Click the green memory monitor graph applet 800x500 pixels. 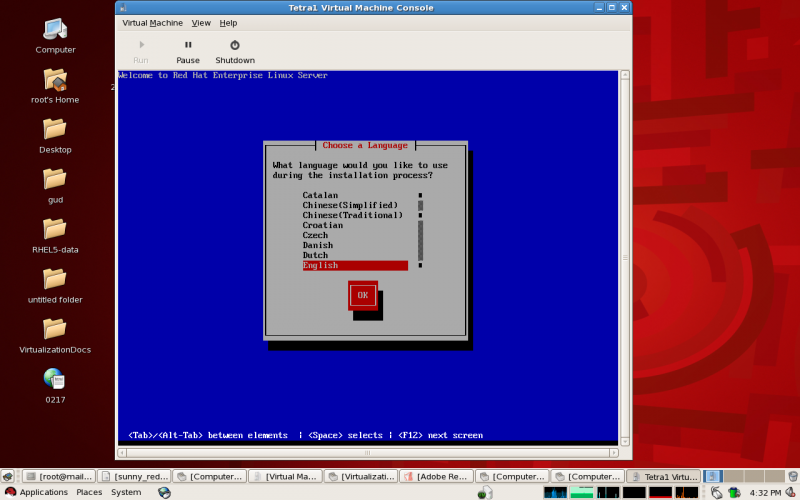click(x=582, y=492)
